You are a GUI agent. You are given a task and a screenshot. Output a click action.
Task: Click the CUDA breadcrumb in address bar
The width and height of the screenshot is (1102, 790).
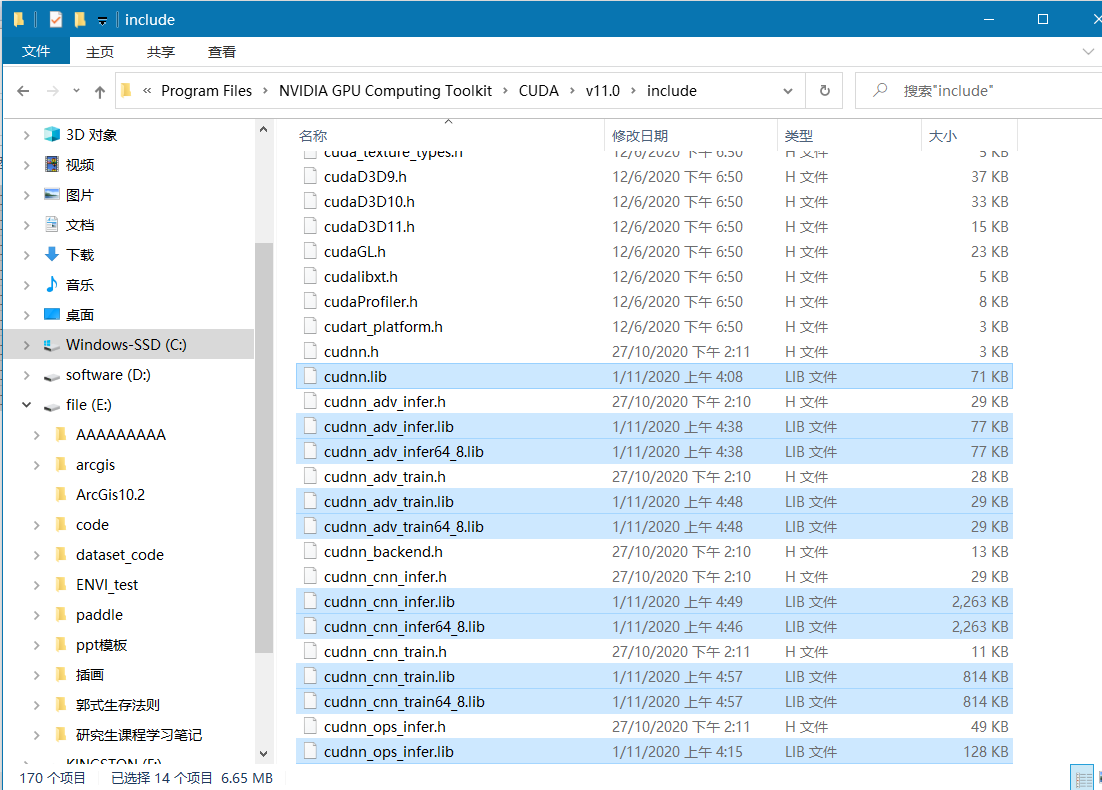pyautogui.click(x=538, y=90)
